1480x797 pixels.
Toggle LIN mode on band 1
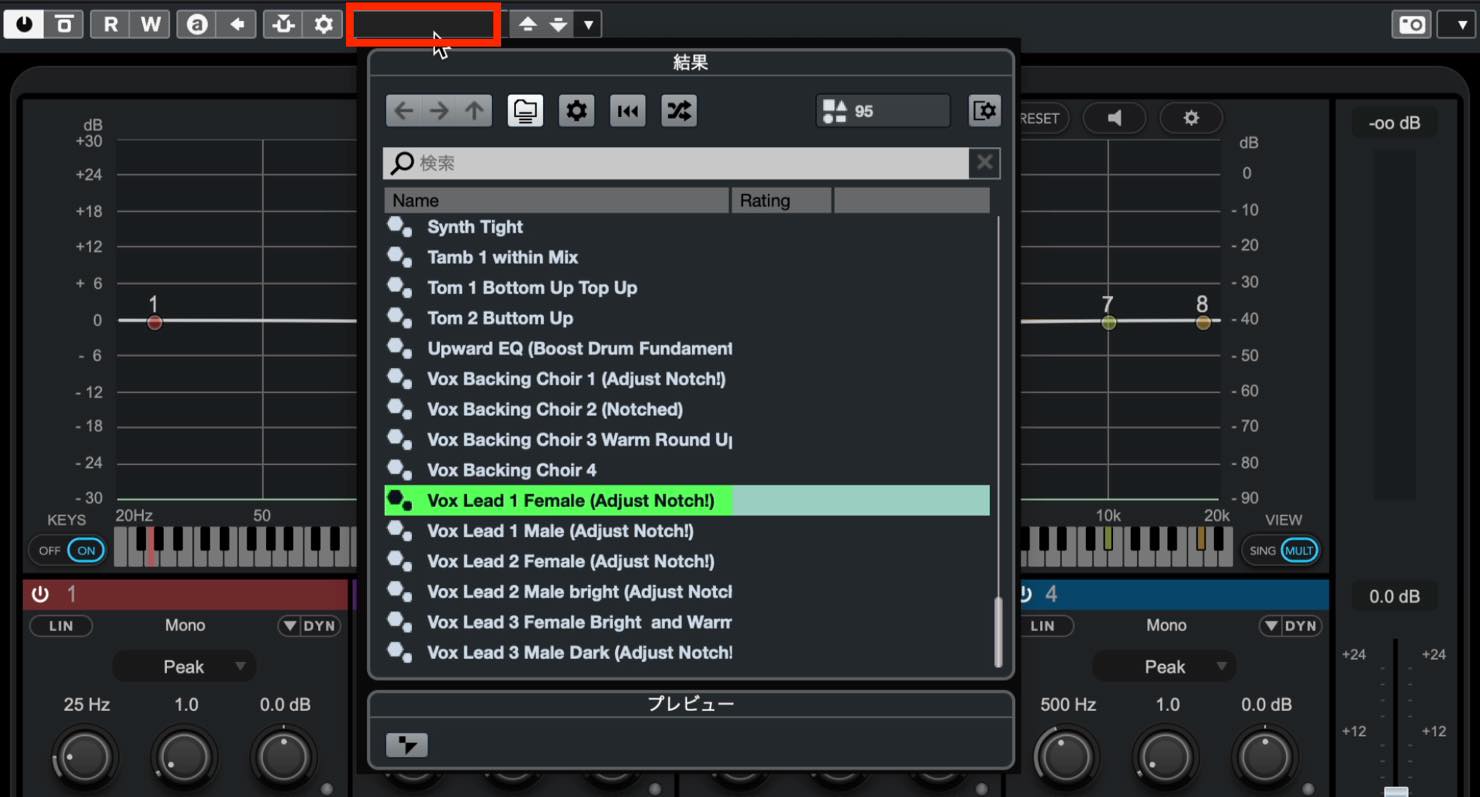coord(61,626)
